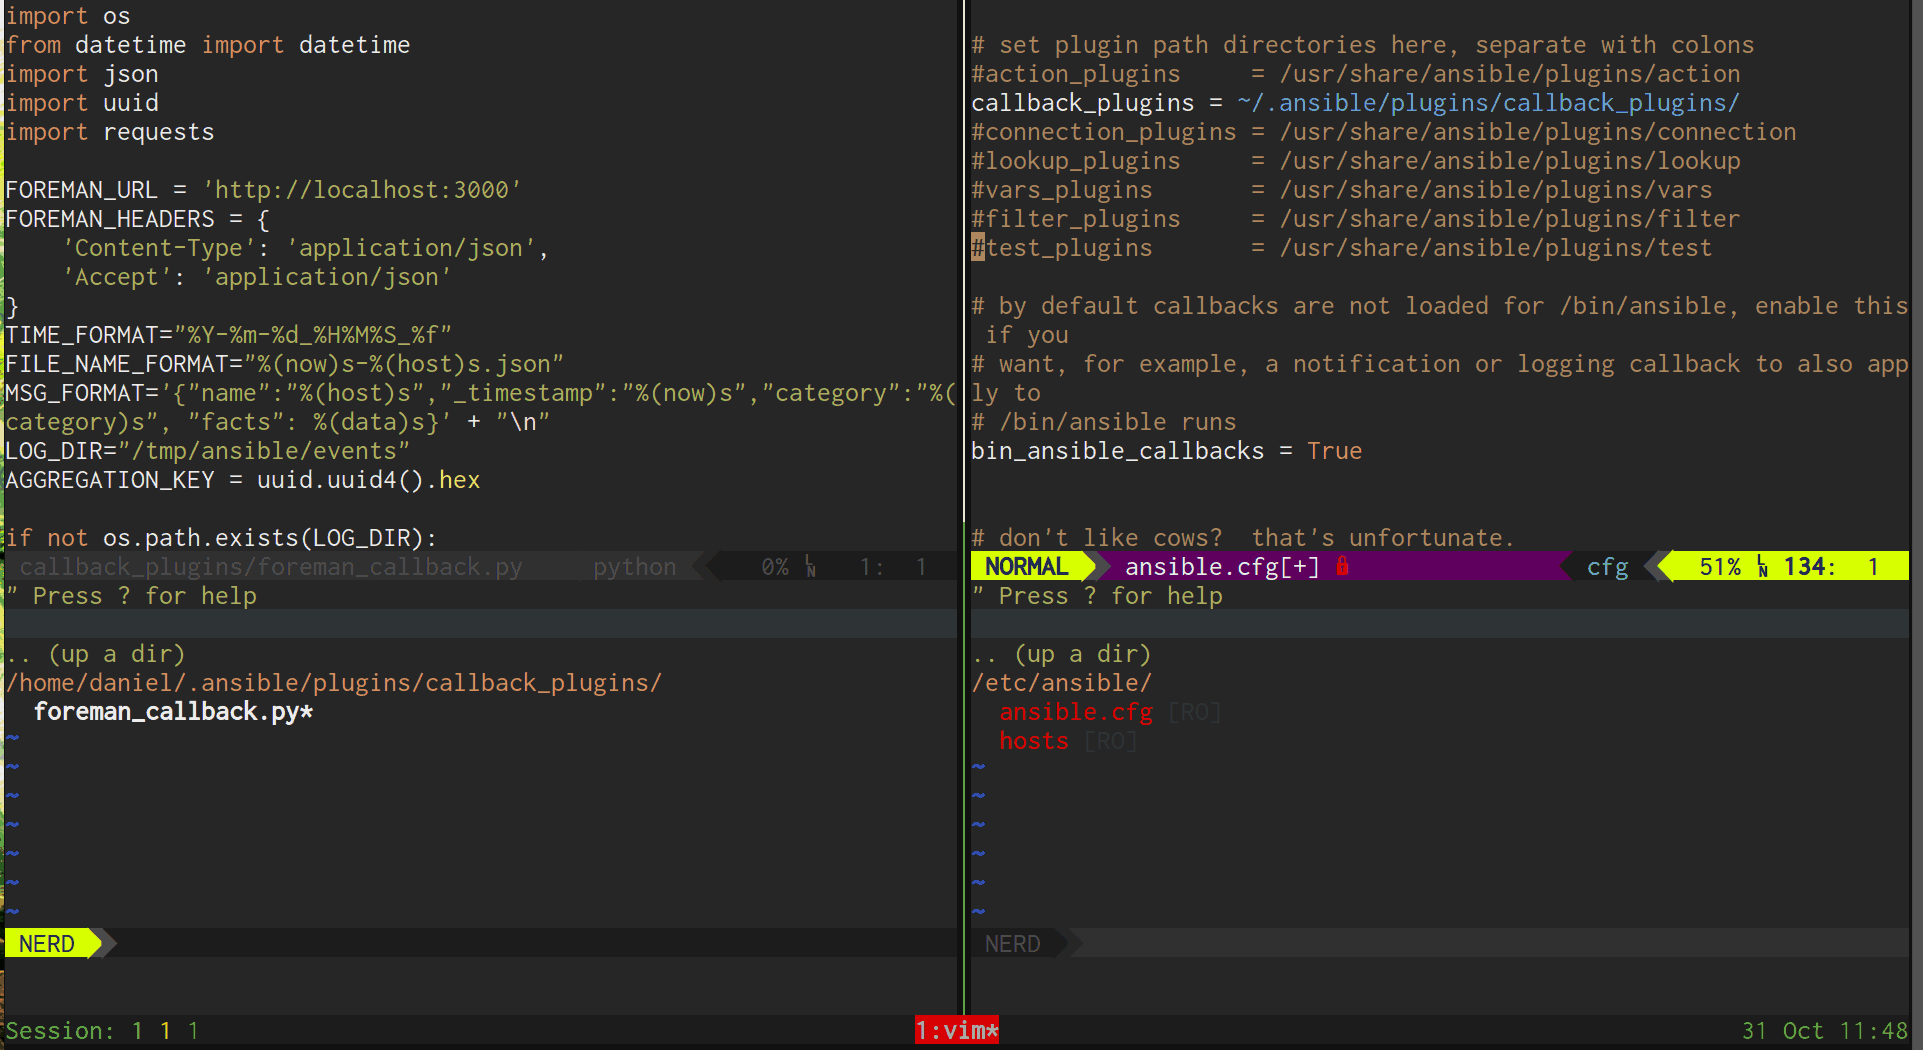Click the line number symbol in left statusline

810,567
